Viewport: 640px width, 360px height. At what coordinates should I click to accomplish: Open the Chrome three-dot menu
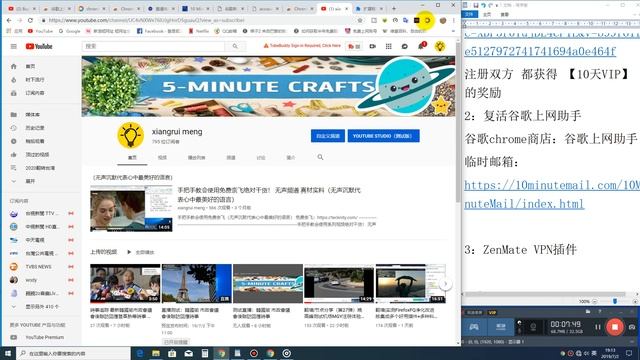pos(453,20)
